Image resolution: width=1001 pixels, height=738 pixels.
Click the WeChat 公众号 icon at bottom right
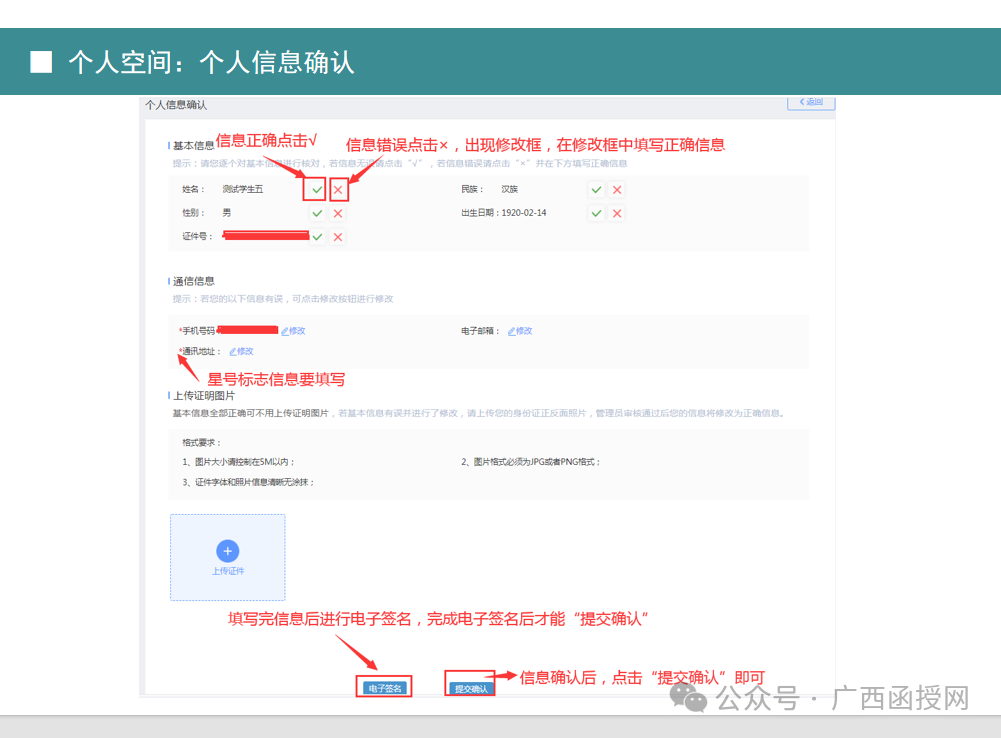click(x=689, y=700)
